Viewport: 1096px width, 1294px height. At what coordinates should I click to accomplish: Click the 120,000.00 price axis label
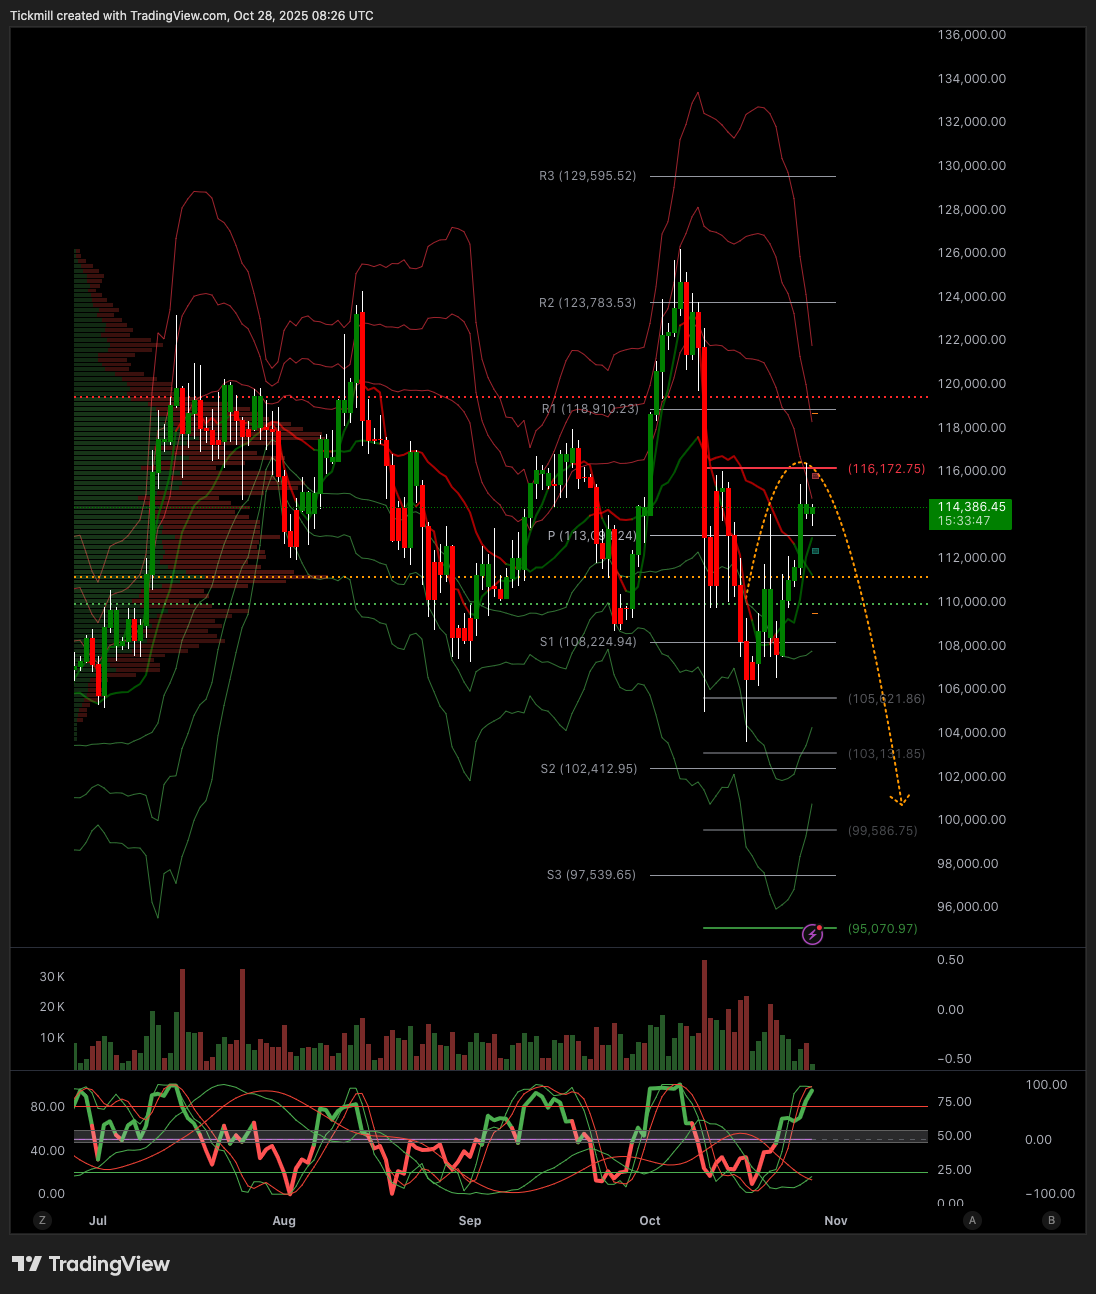click(971, 383)
